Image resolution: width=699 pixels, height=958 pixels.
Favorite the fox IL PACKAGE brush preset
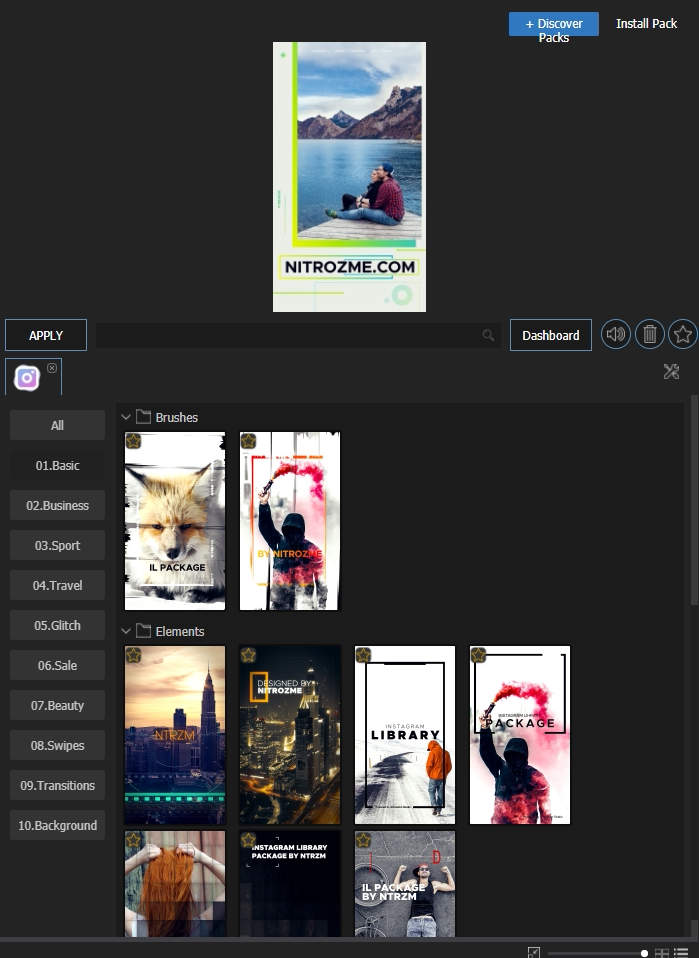pyautogui.click(x=133, y=441)
